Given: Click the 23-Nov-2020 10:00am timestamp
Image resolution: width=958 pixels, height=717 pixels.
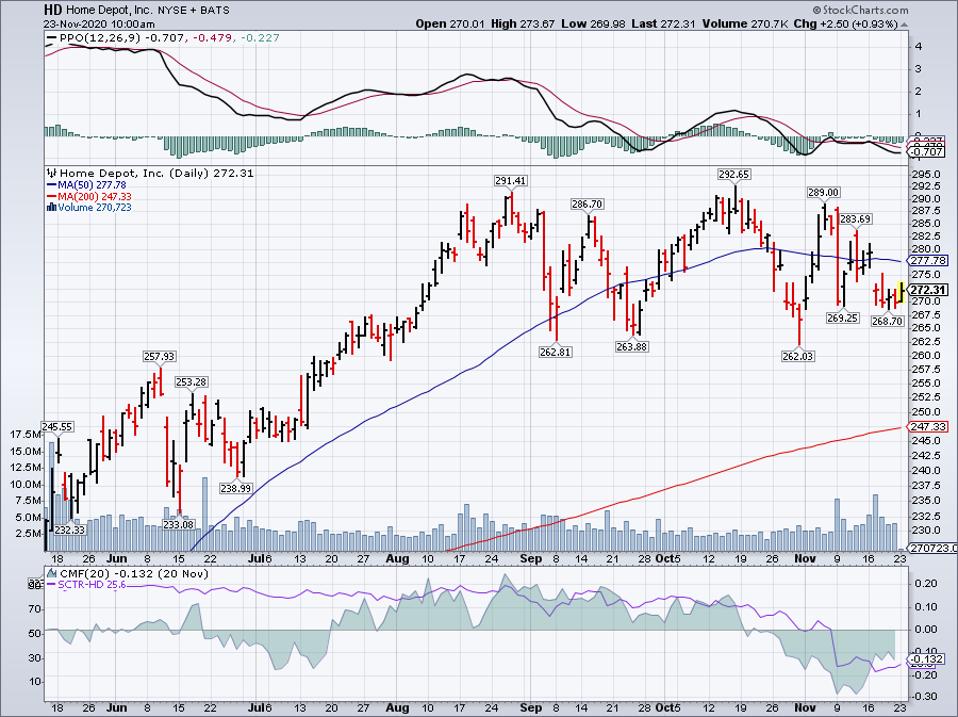Looking at the screenshot, I should coord(100,24).
